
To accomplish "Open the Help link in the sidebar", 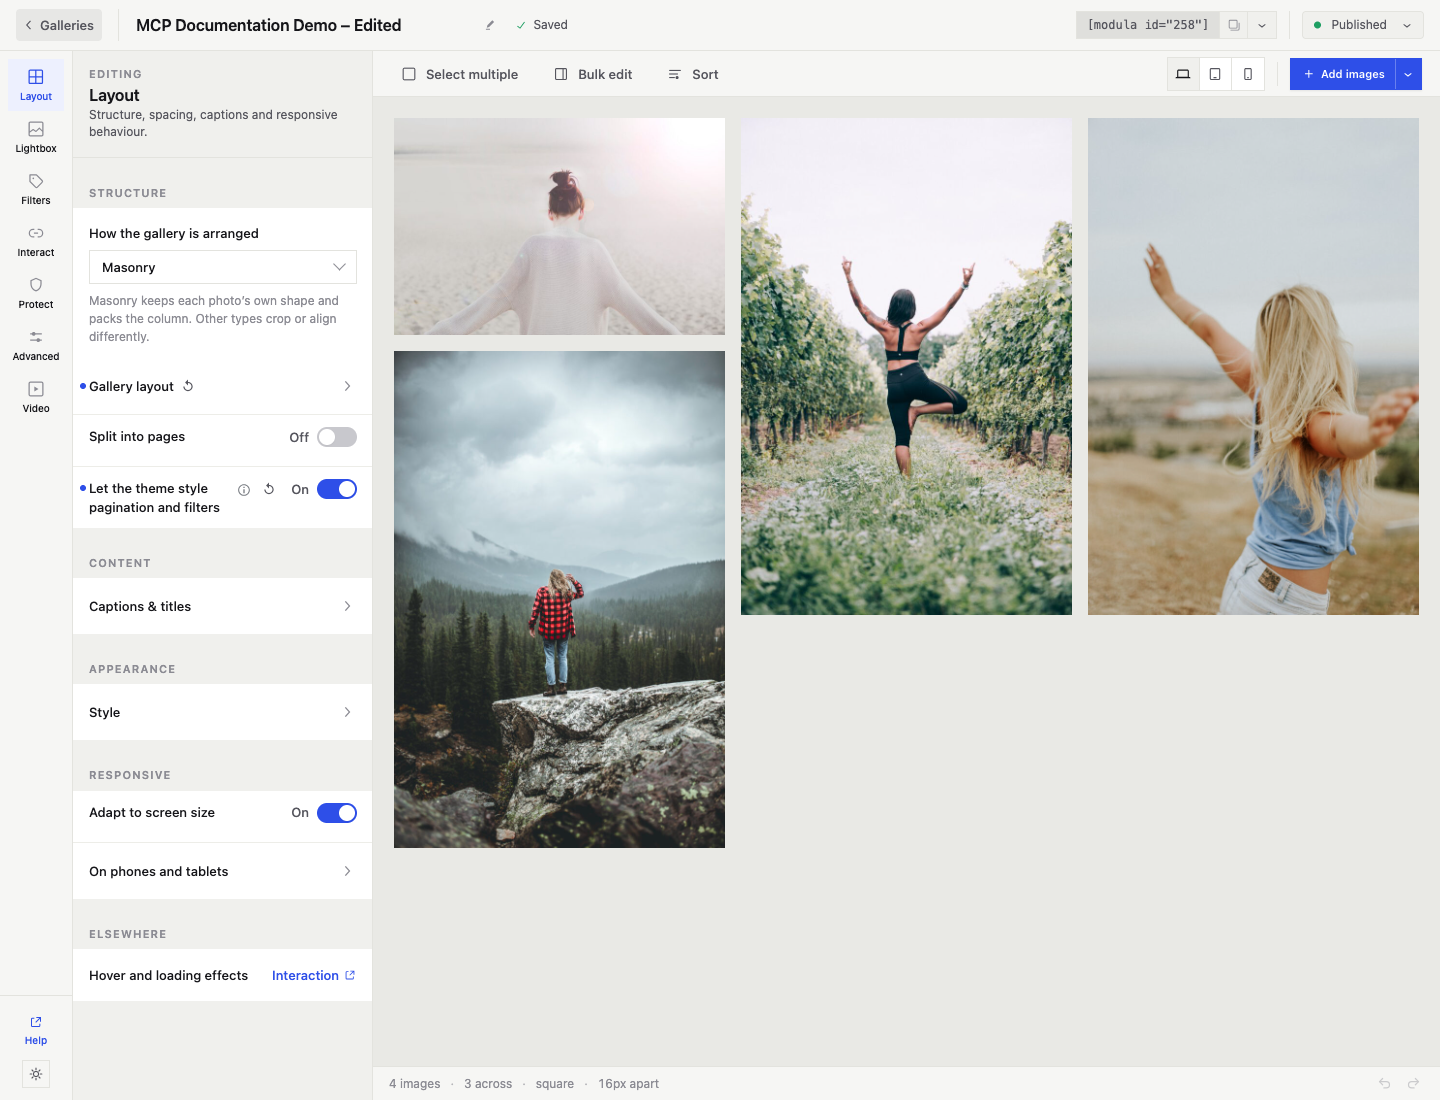I will (36, 1030).
